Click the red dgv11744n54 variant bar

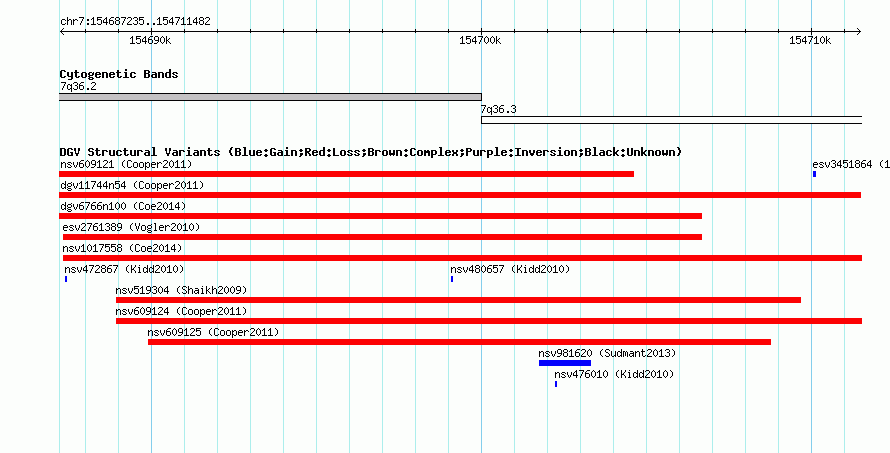point(460,195)
